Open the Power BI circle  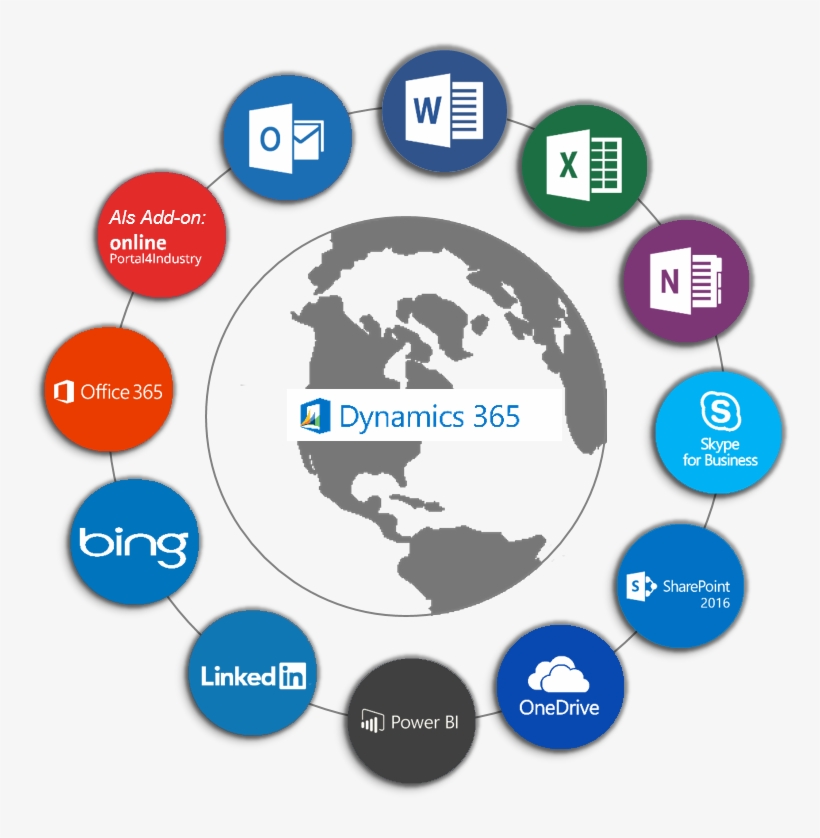click(410, 722)
